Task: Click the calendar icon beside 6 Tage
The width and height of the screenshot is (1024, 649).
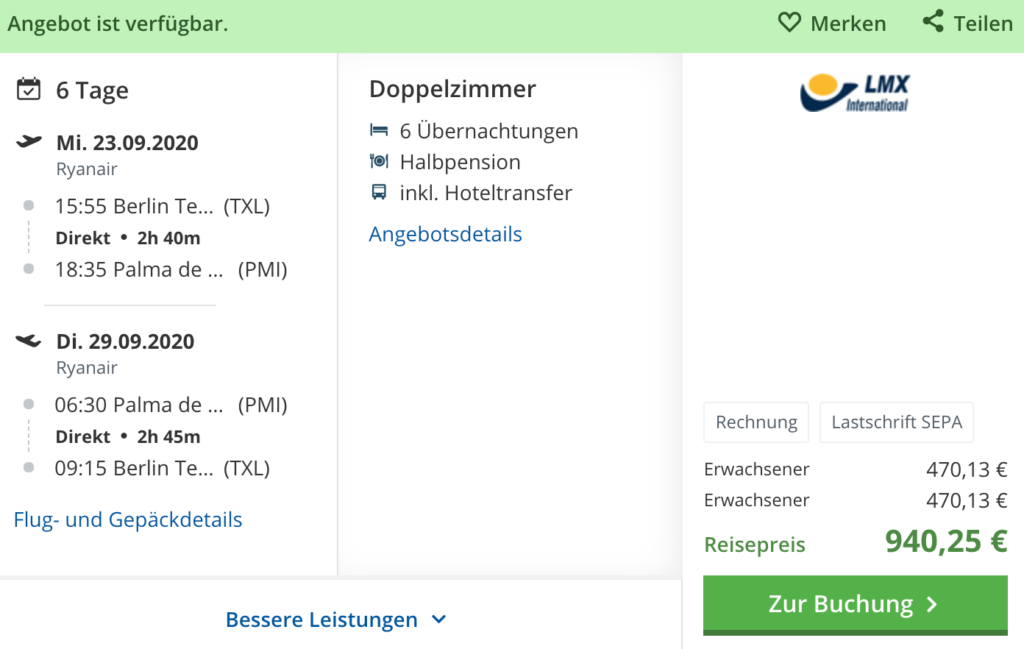Action: click(x=29, y=89)
